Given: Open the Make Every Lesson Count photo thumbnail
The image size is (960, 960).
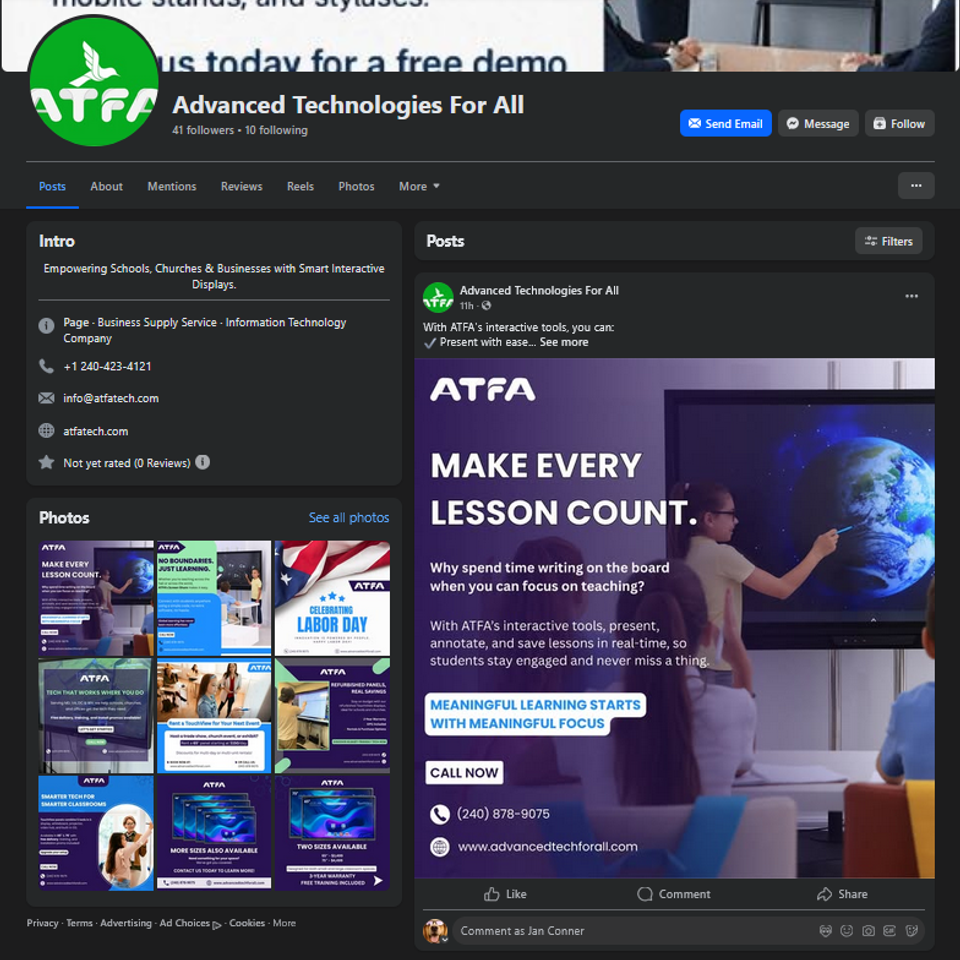Looking at the screenshot, I should coord(96,598).
